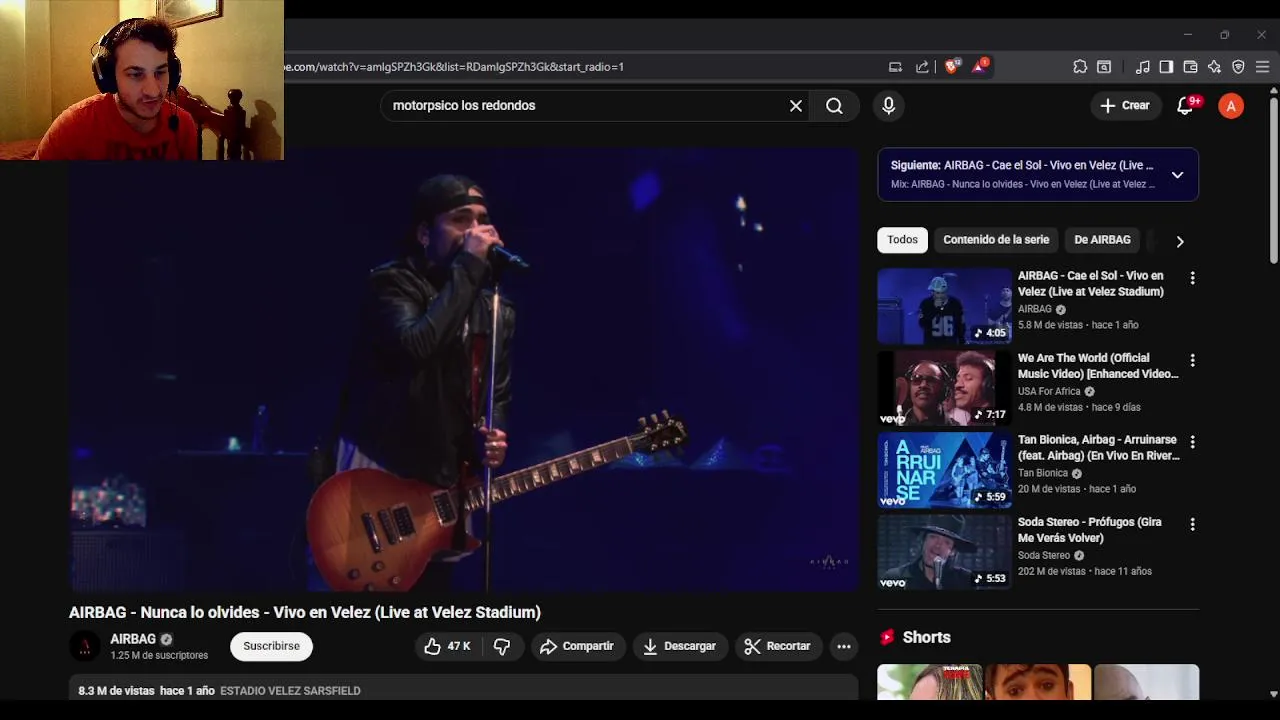Click the AIRBAG - Cae el Sol title
This screenshot has width=1280, height=720.
tap(1091, 284)
